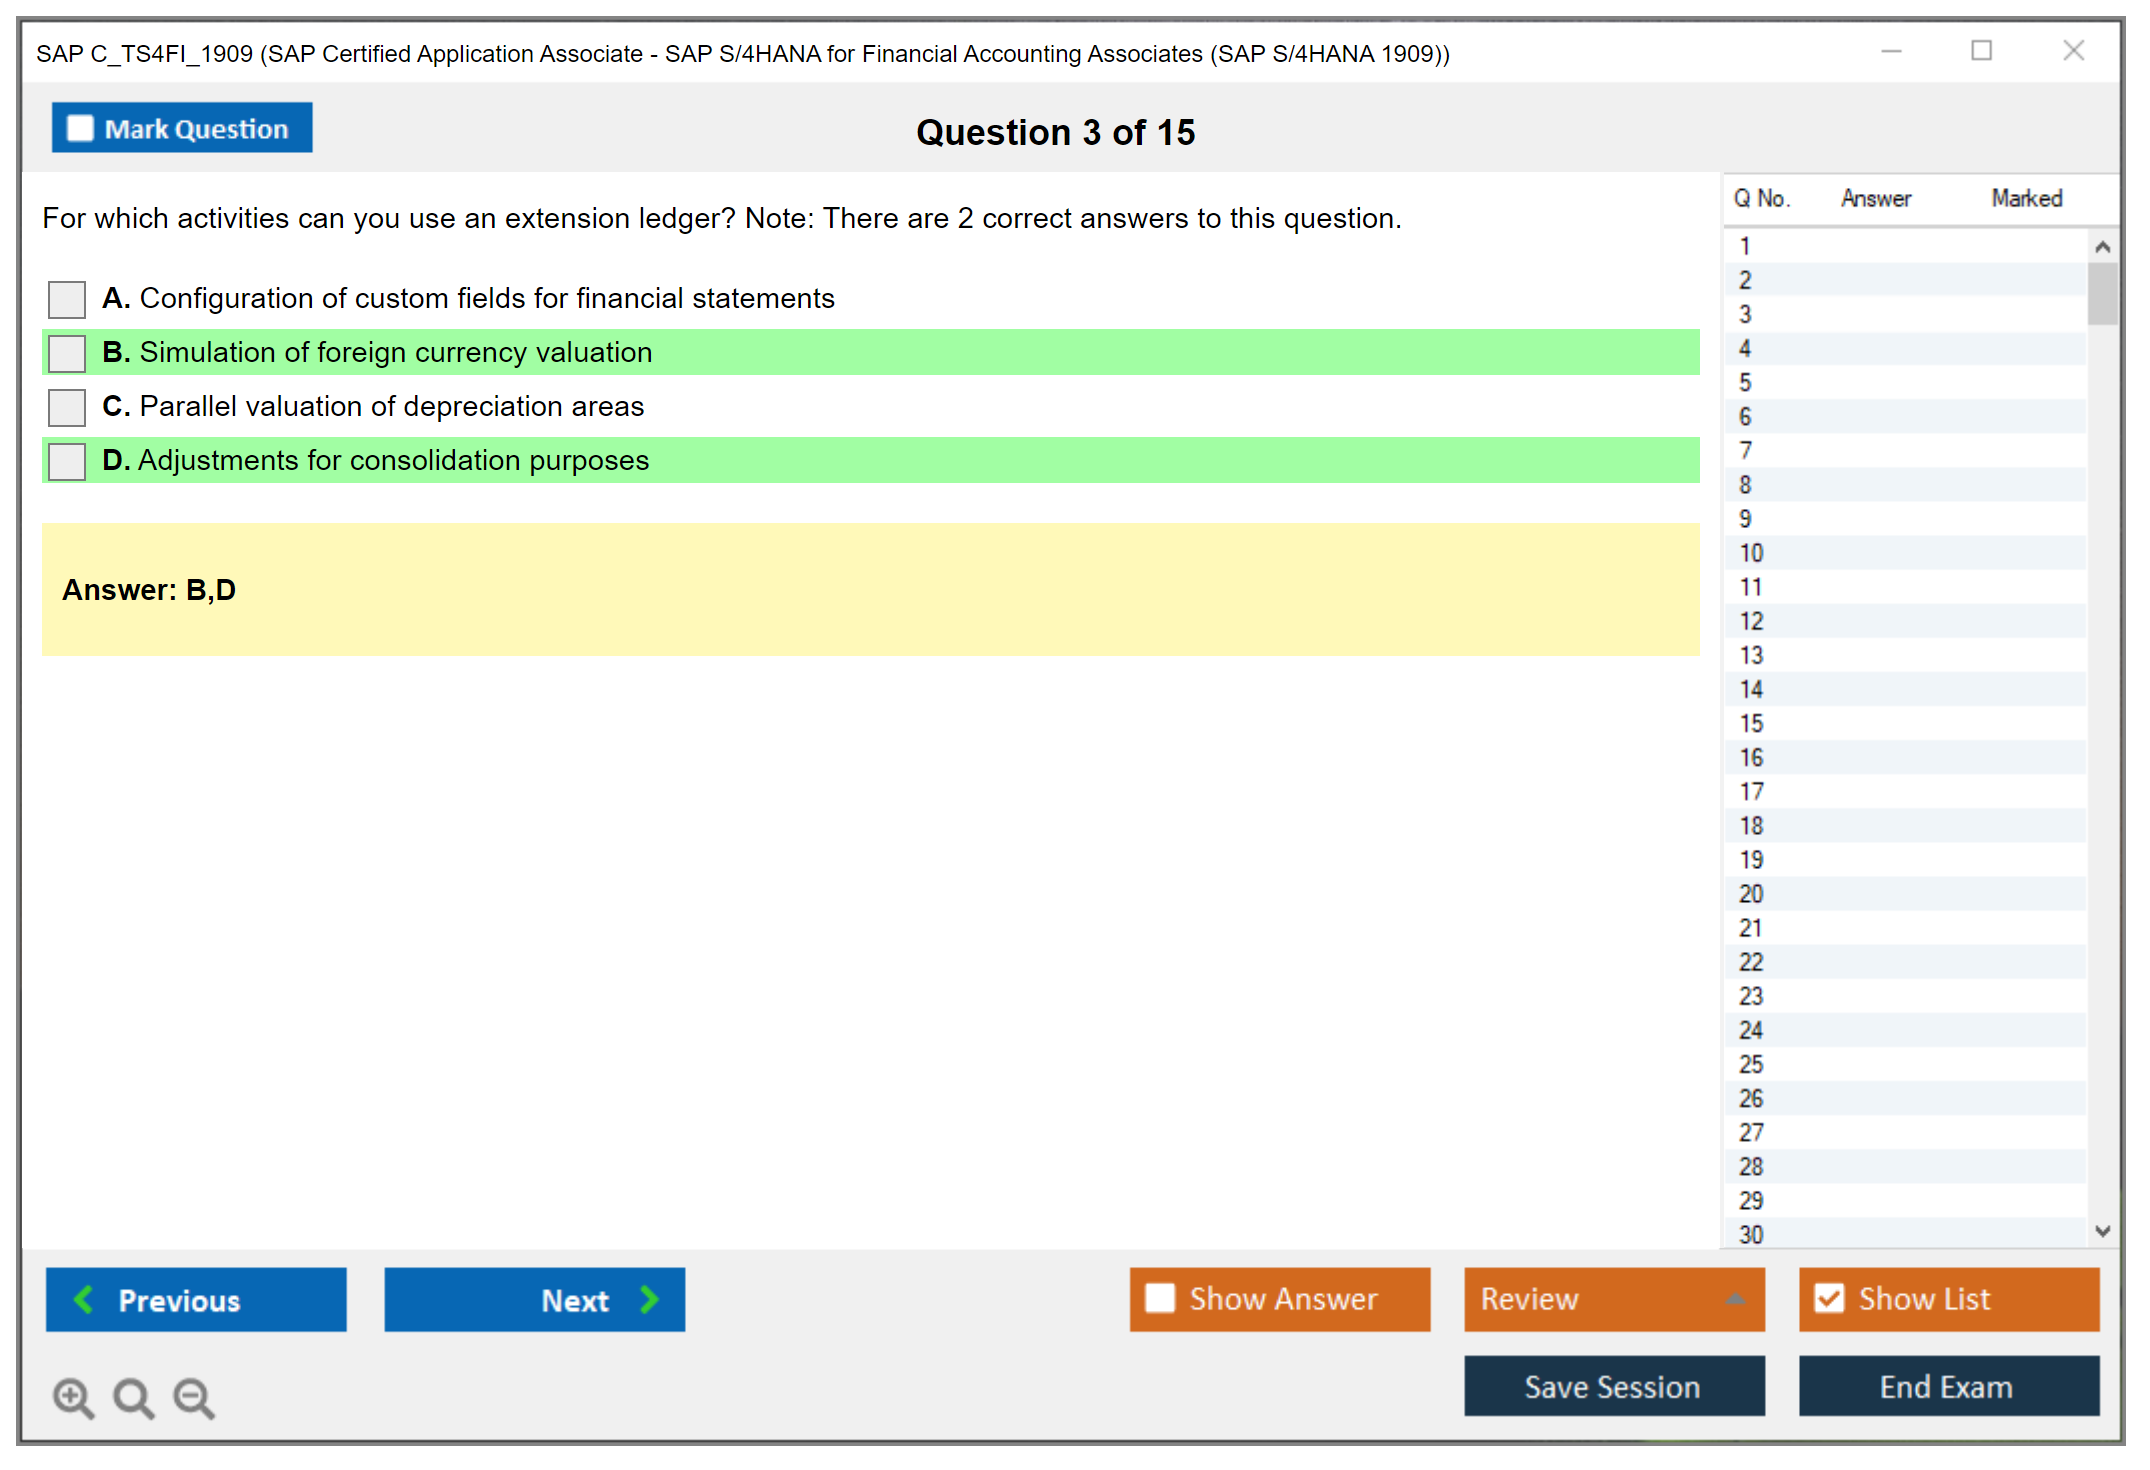Click the zoom in magnifier icon
The width and height of the screenshot is (2150, 1470).
[73, 1397]
